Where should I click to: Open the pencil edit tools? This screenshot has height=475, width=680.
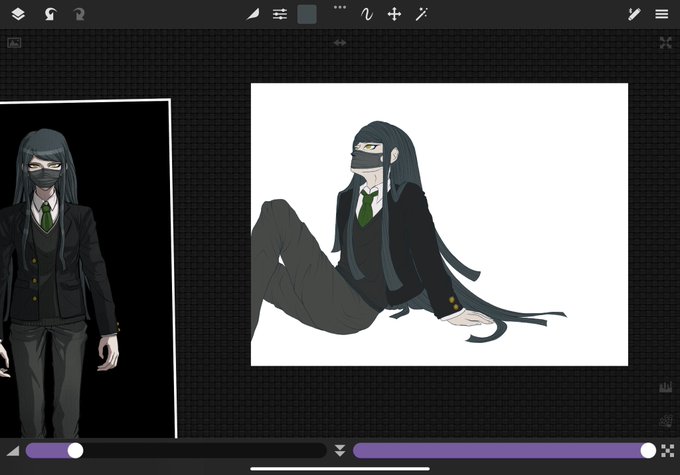click(x=634, y=14)
